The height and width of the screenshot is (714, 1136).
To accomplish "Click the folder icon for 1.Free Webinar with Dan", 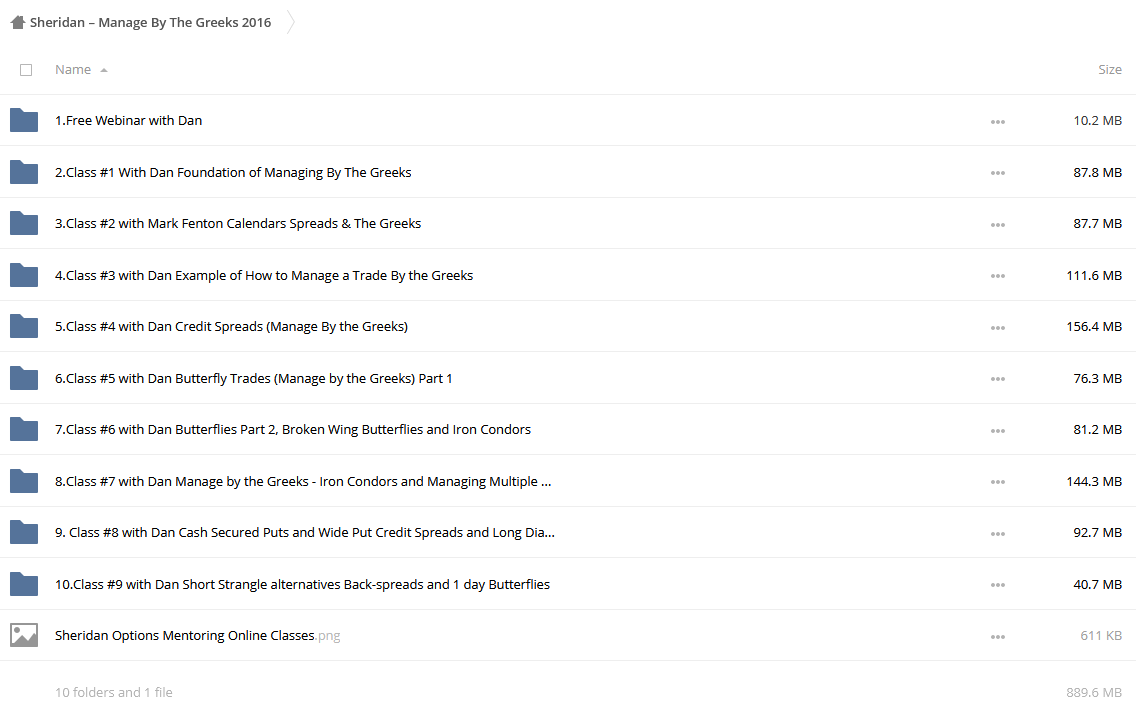I will 24,120.
